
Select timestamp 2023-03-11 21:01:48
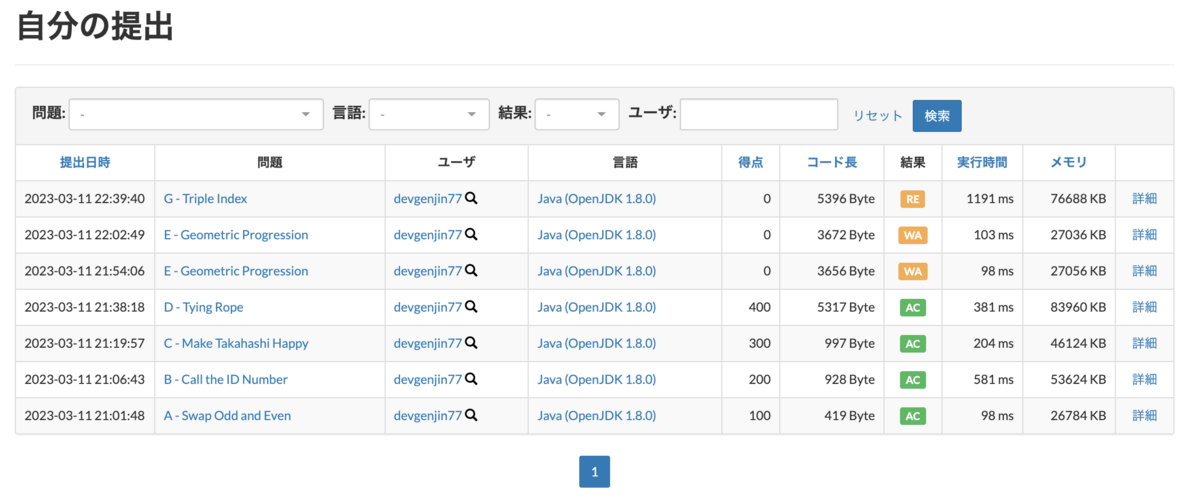click(x=85, y=415)
